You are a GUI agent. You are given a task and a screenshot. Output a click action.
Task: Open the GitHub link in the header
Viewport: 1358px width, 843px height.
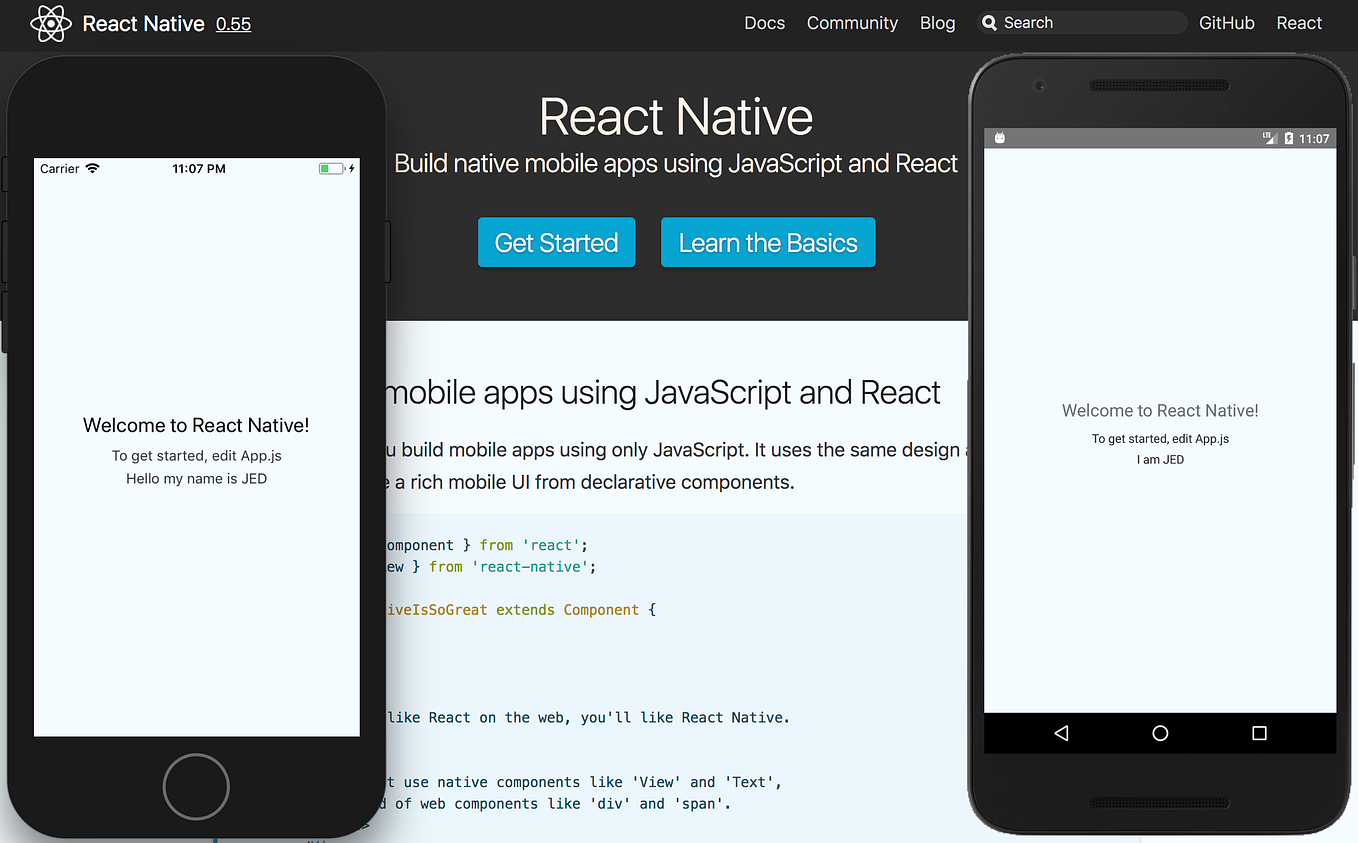pos(1226,23)
